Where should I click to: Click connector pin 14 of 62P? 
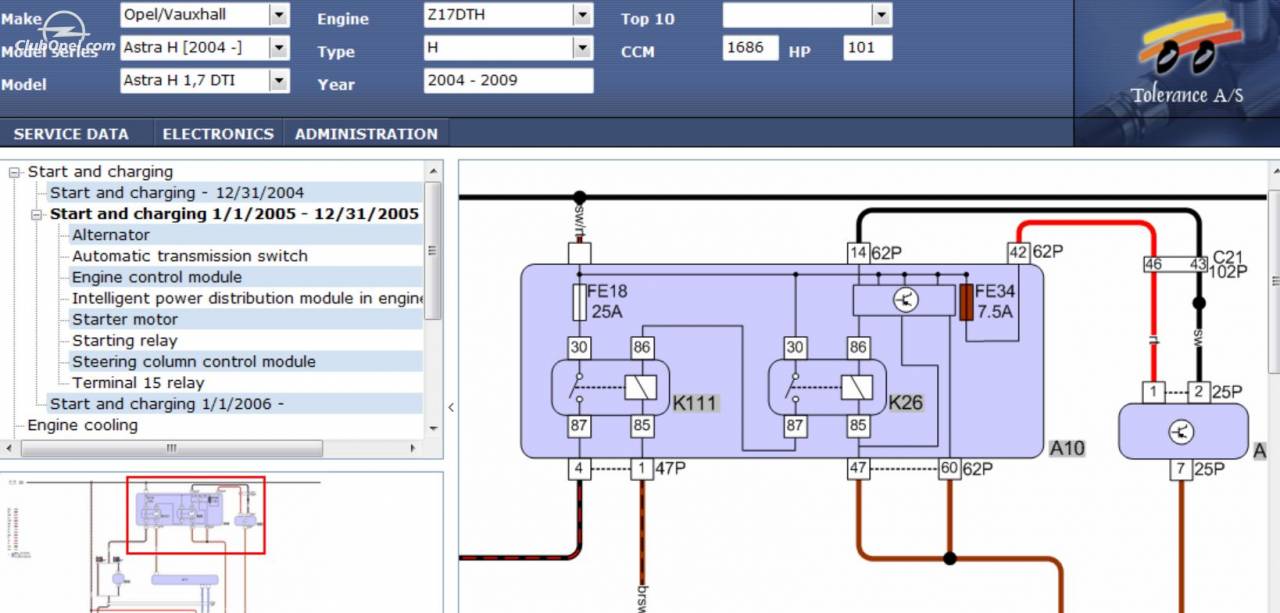click(857, 253)
